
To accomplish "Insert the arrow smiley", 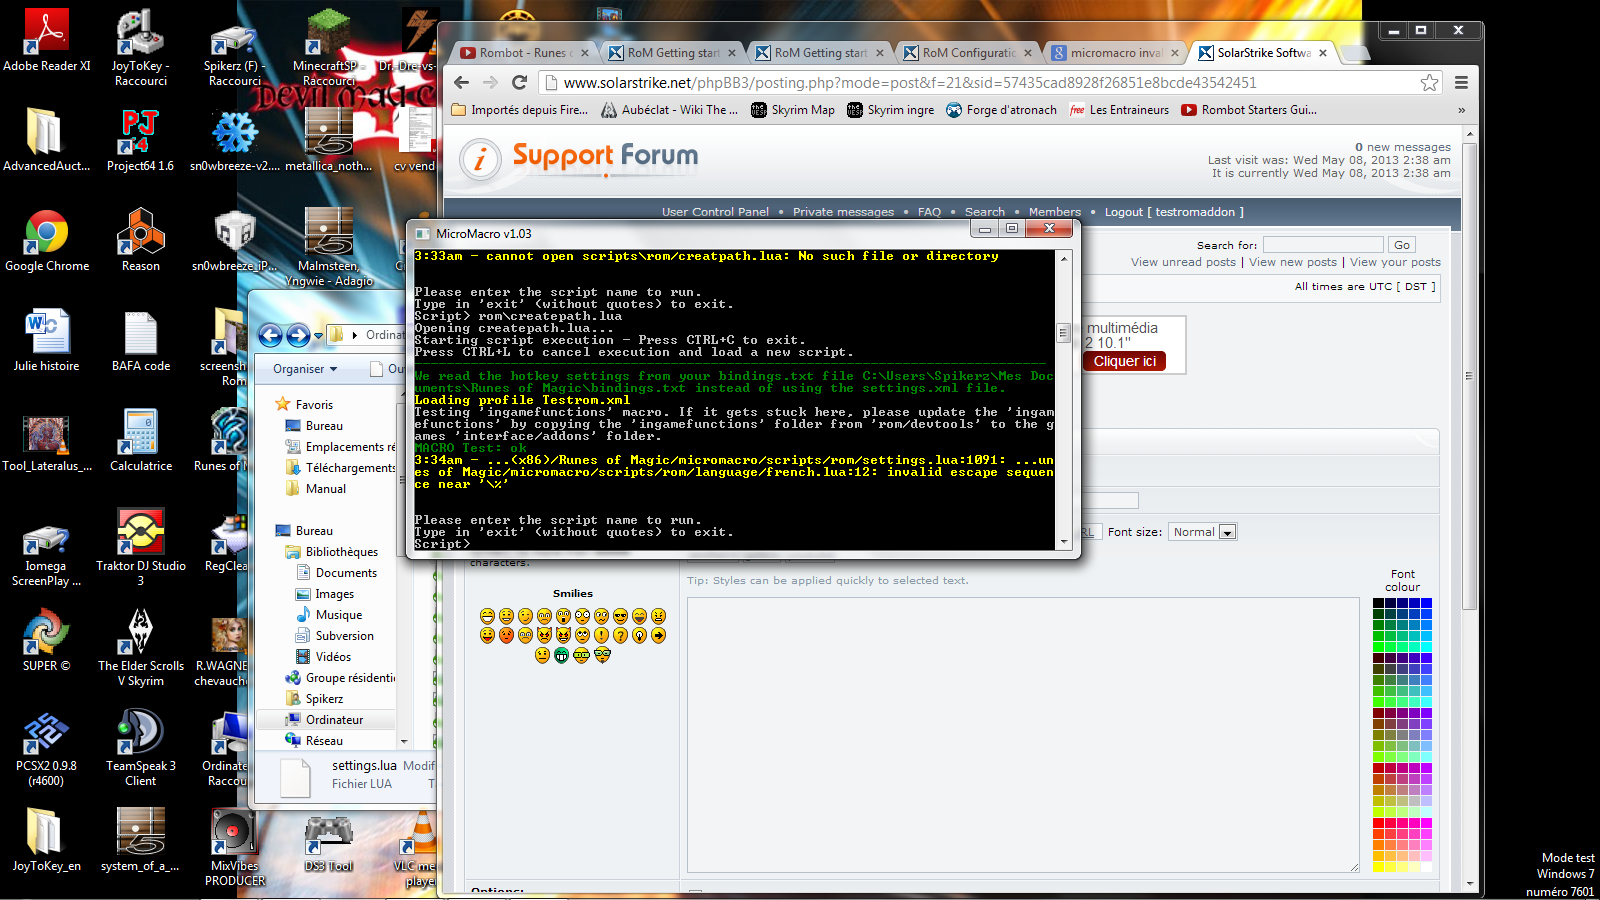I will click(658, 635).
